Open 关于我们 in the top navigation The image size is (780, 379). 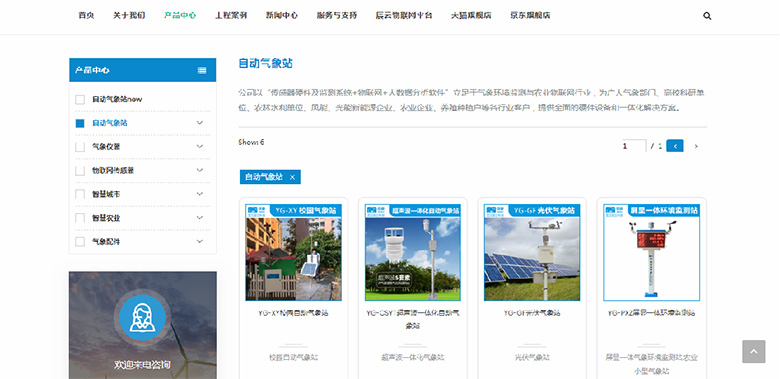pos(129,15)
